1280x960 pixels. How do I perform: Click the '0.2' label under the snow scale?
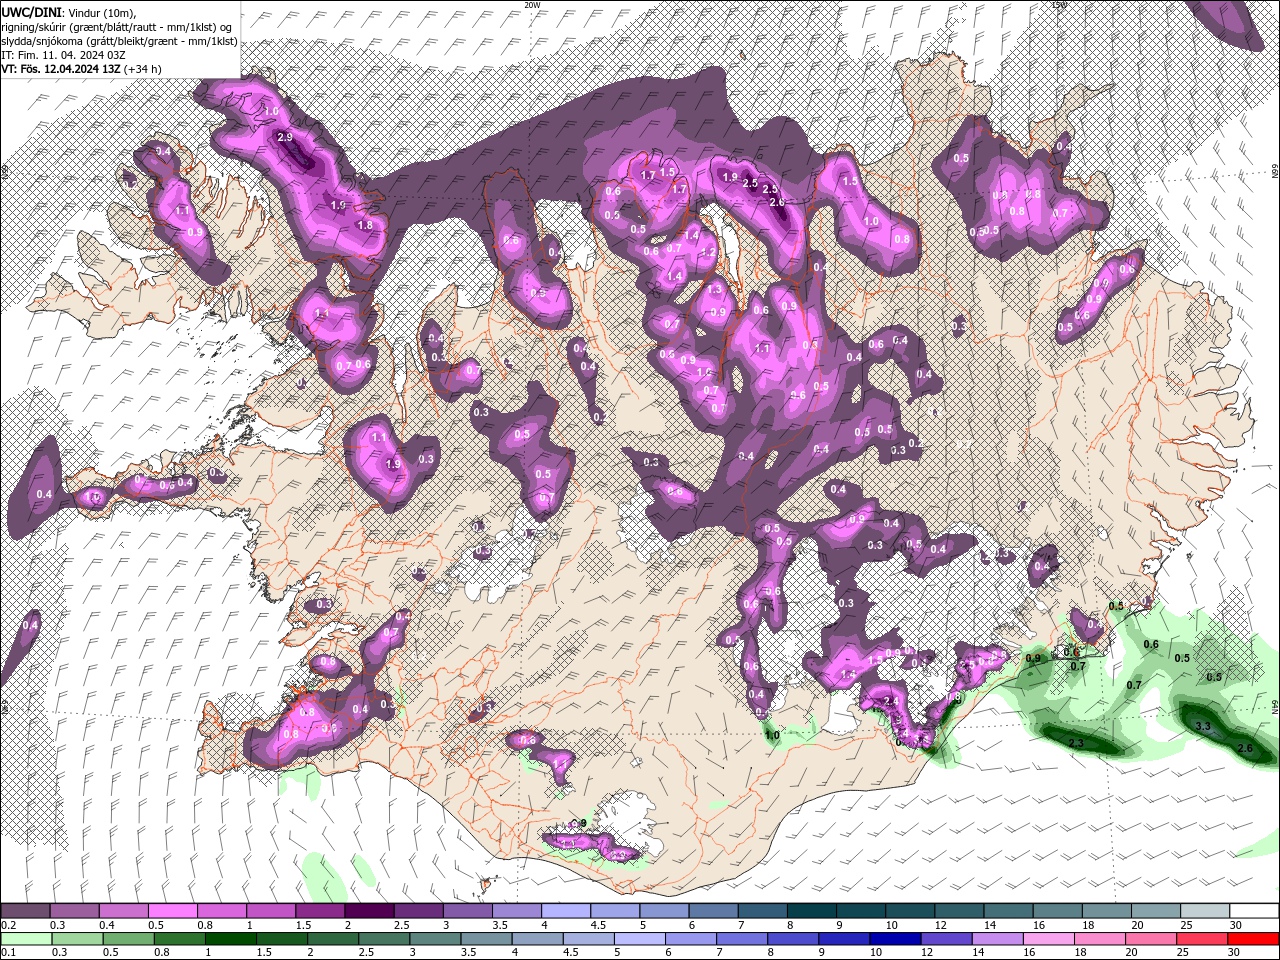(9, 925)
